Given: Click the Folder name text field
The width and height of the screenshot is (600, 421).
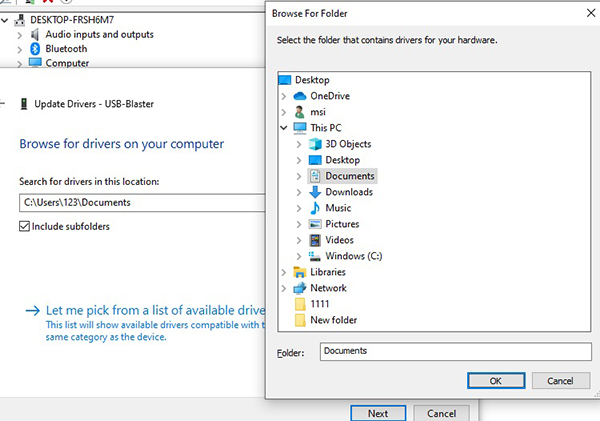Looking at the screenshot, I should pyautogui.click(x=454, y=351).
